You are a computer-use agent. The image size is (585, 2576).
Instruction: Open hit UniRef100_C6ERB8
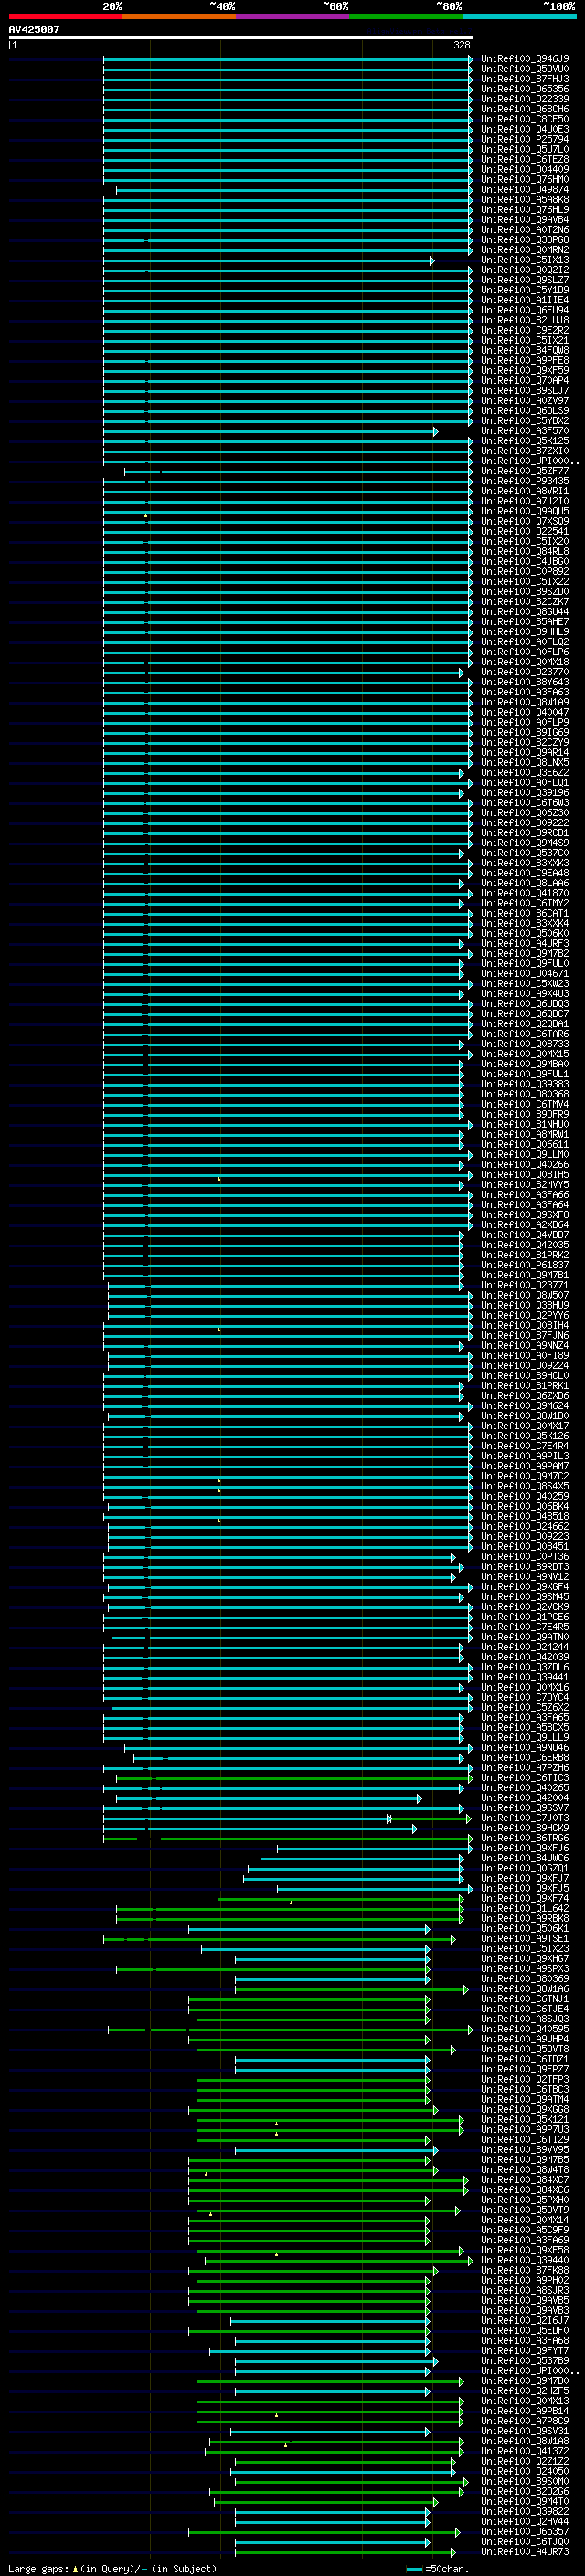[525, 1758]
